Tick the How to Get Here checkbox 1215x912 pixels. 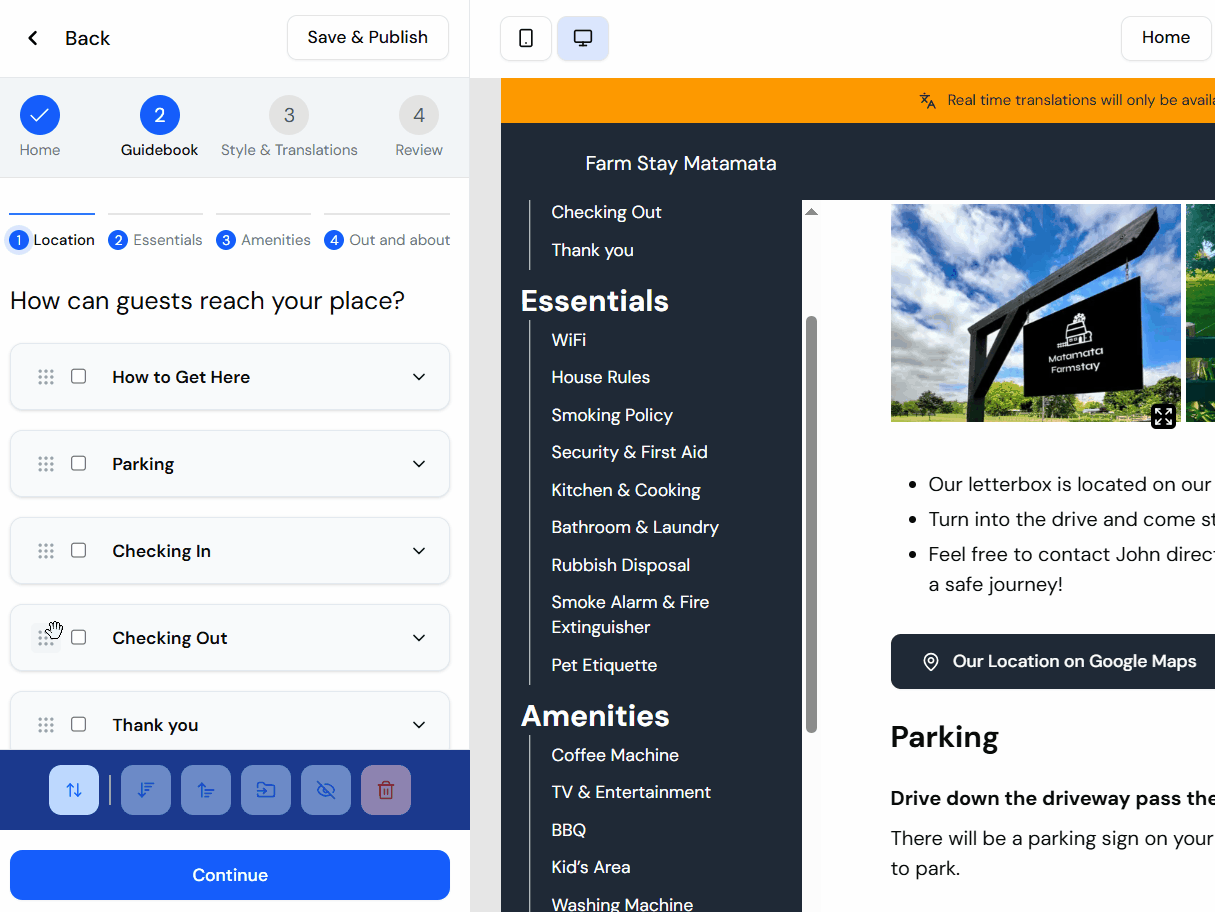[78, 376]
